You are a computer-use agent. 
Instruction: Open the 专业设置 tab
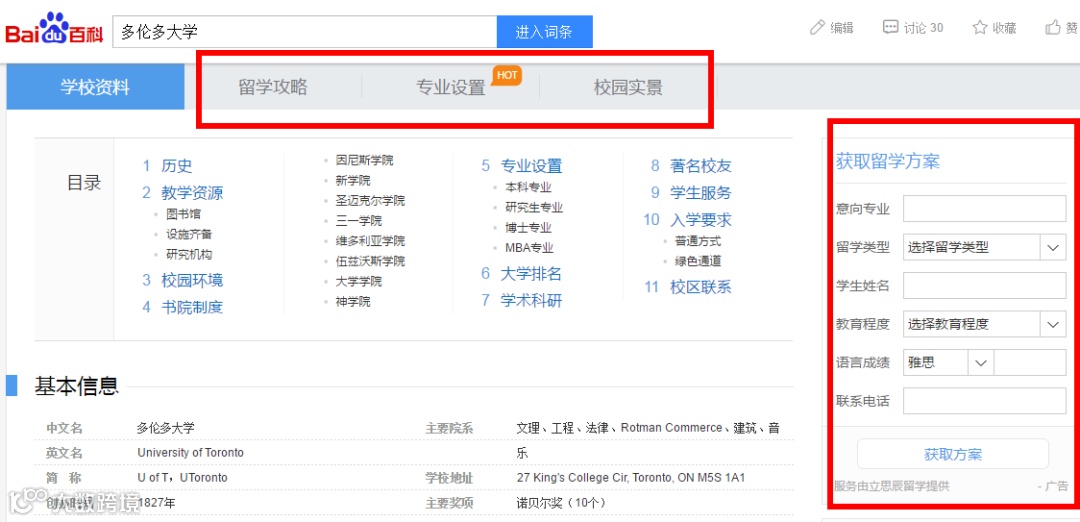point(450,87)
